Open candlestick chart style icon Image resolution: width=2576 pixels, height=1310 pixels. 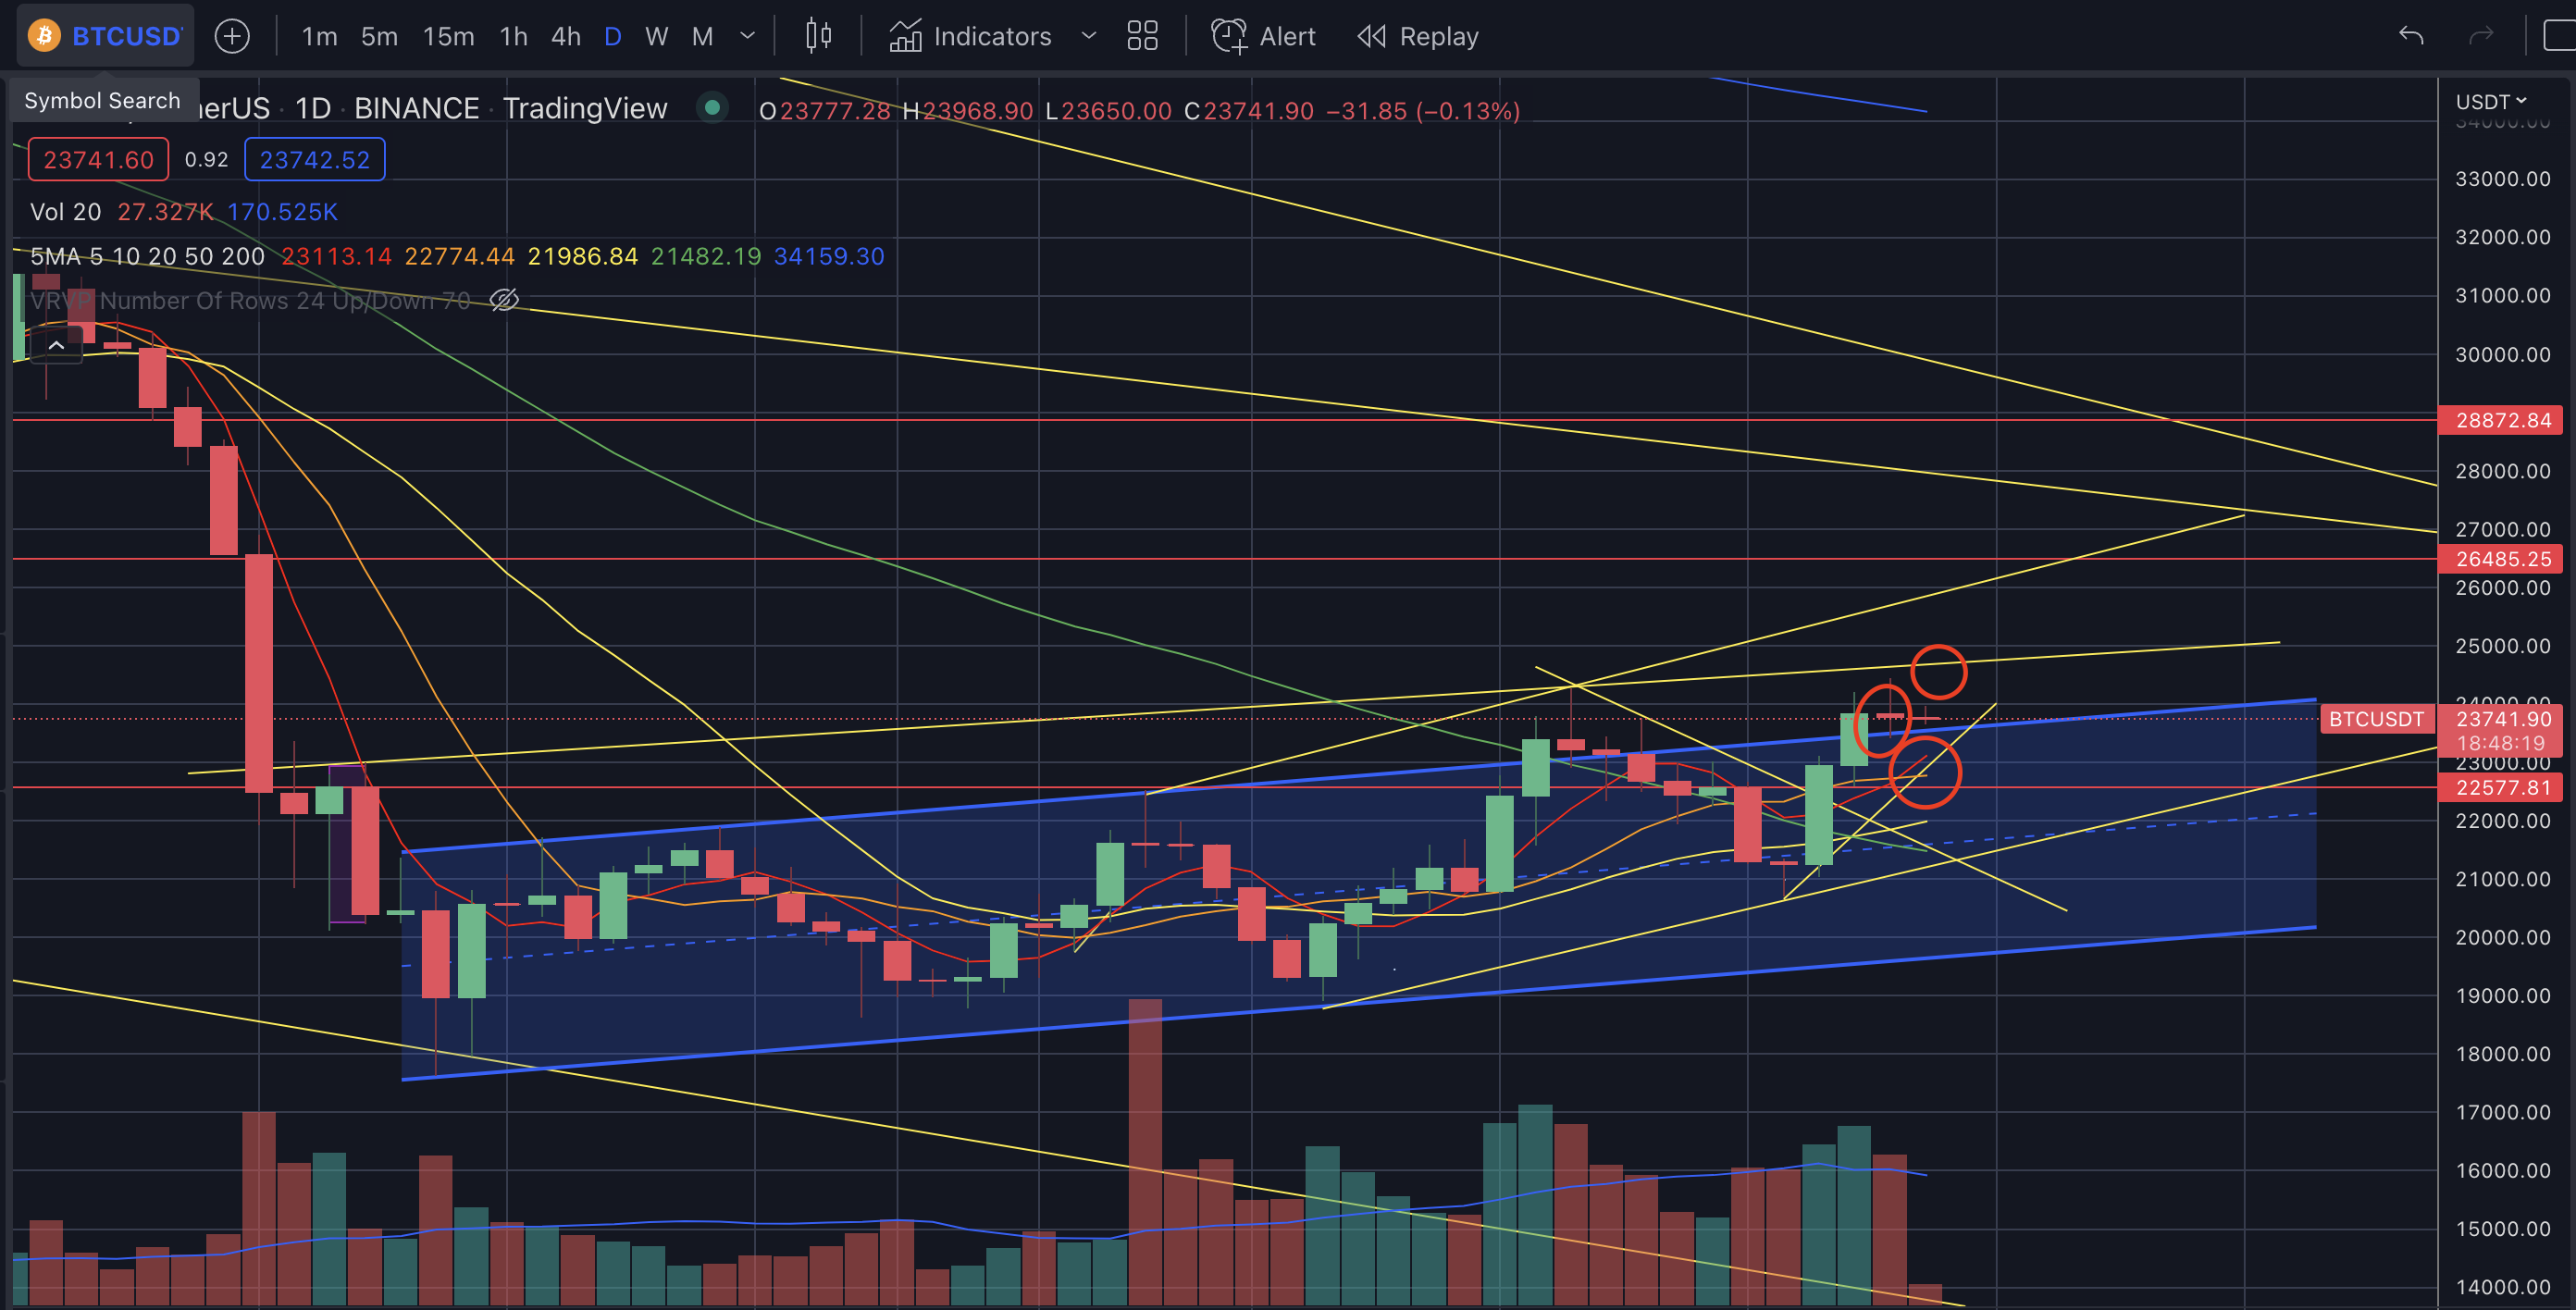pyautogui.click(x=818, y=36)
